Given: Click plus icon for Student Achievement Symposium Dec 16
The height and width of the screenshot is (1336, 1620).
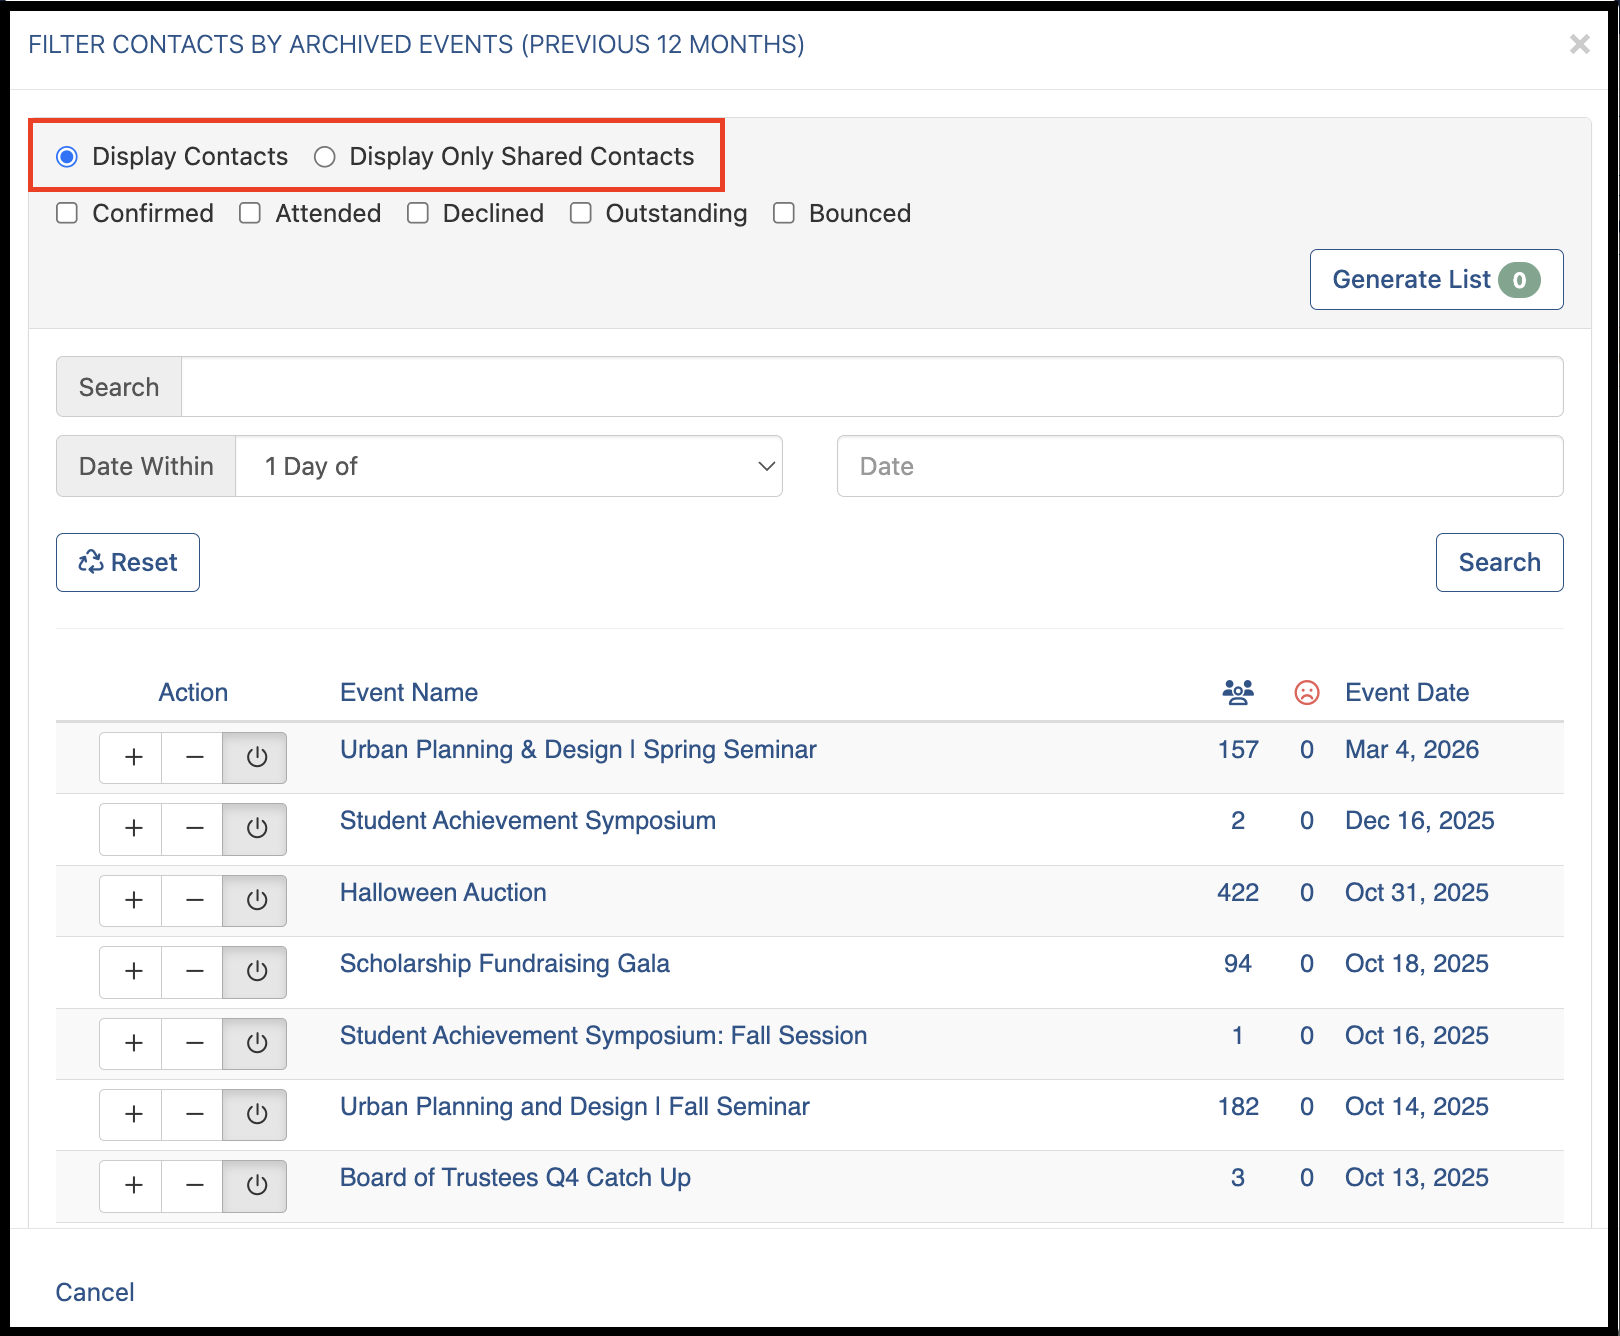Looking at the screenshot, I should pyautogui.click(x=131, y=829).
